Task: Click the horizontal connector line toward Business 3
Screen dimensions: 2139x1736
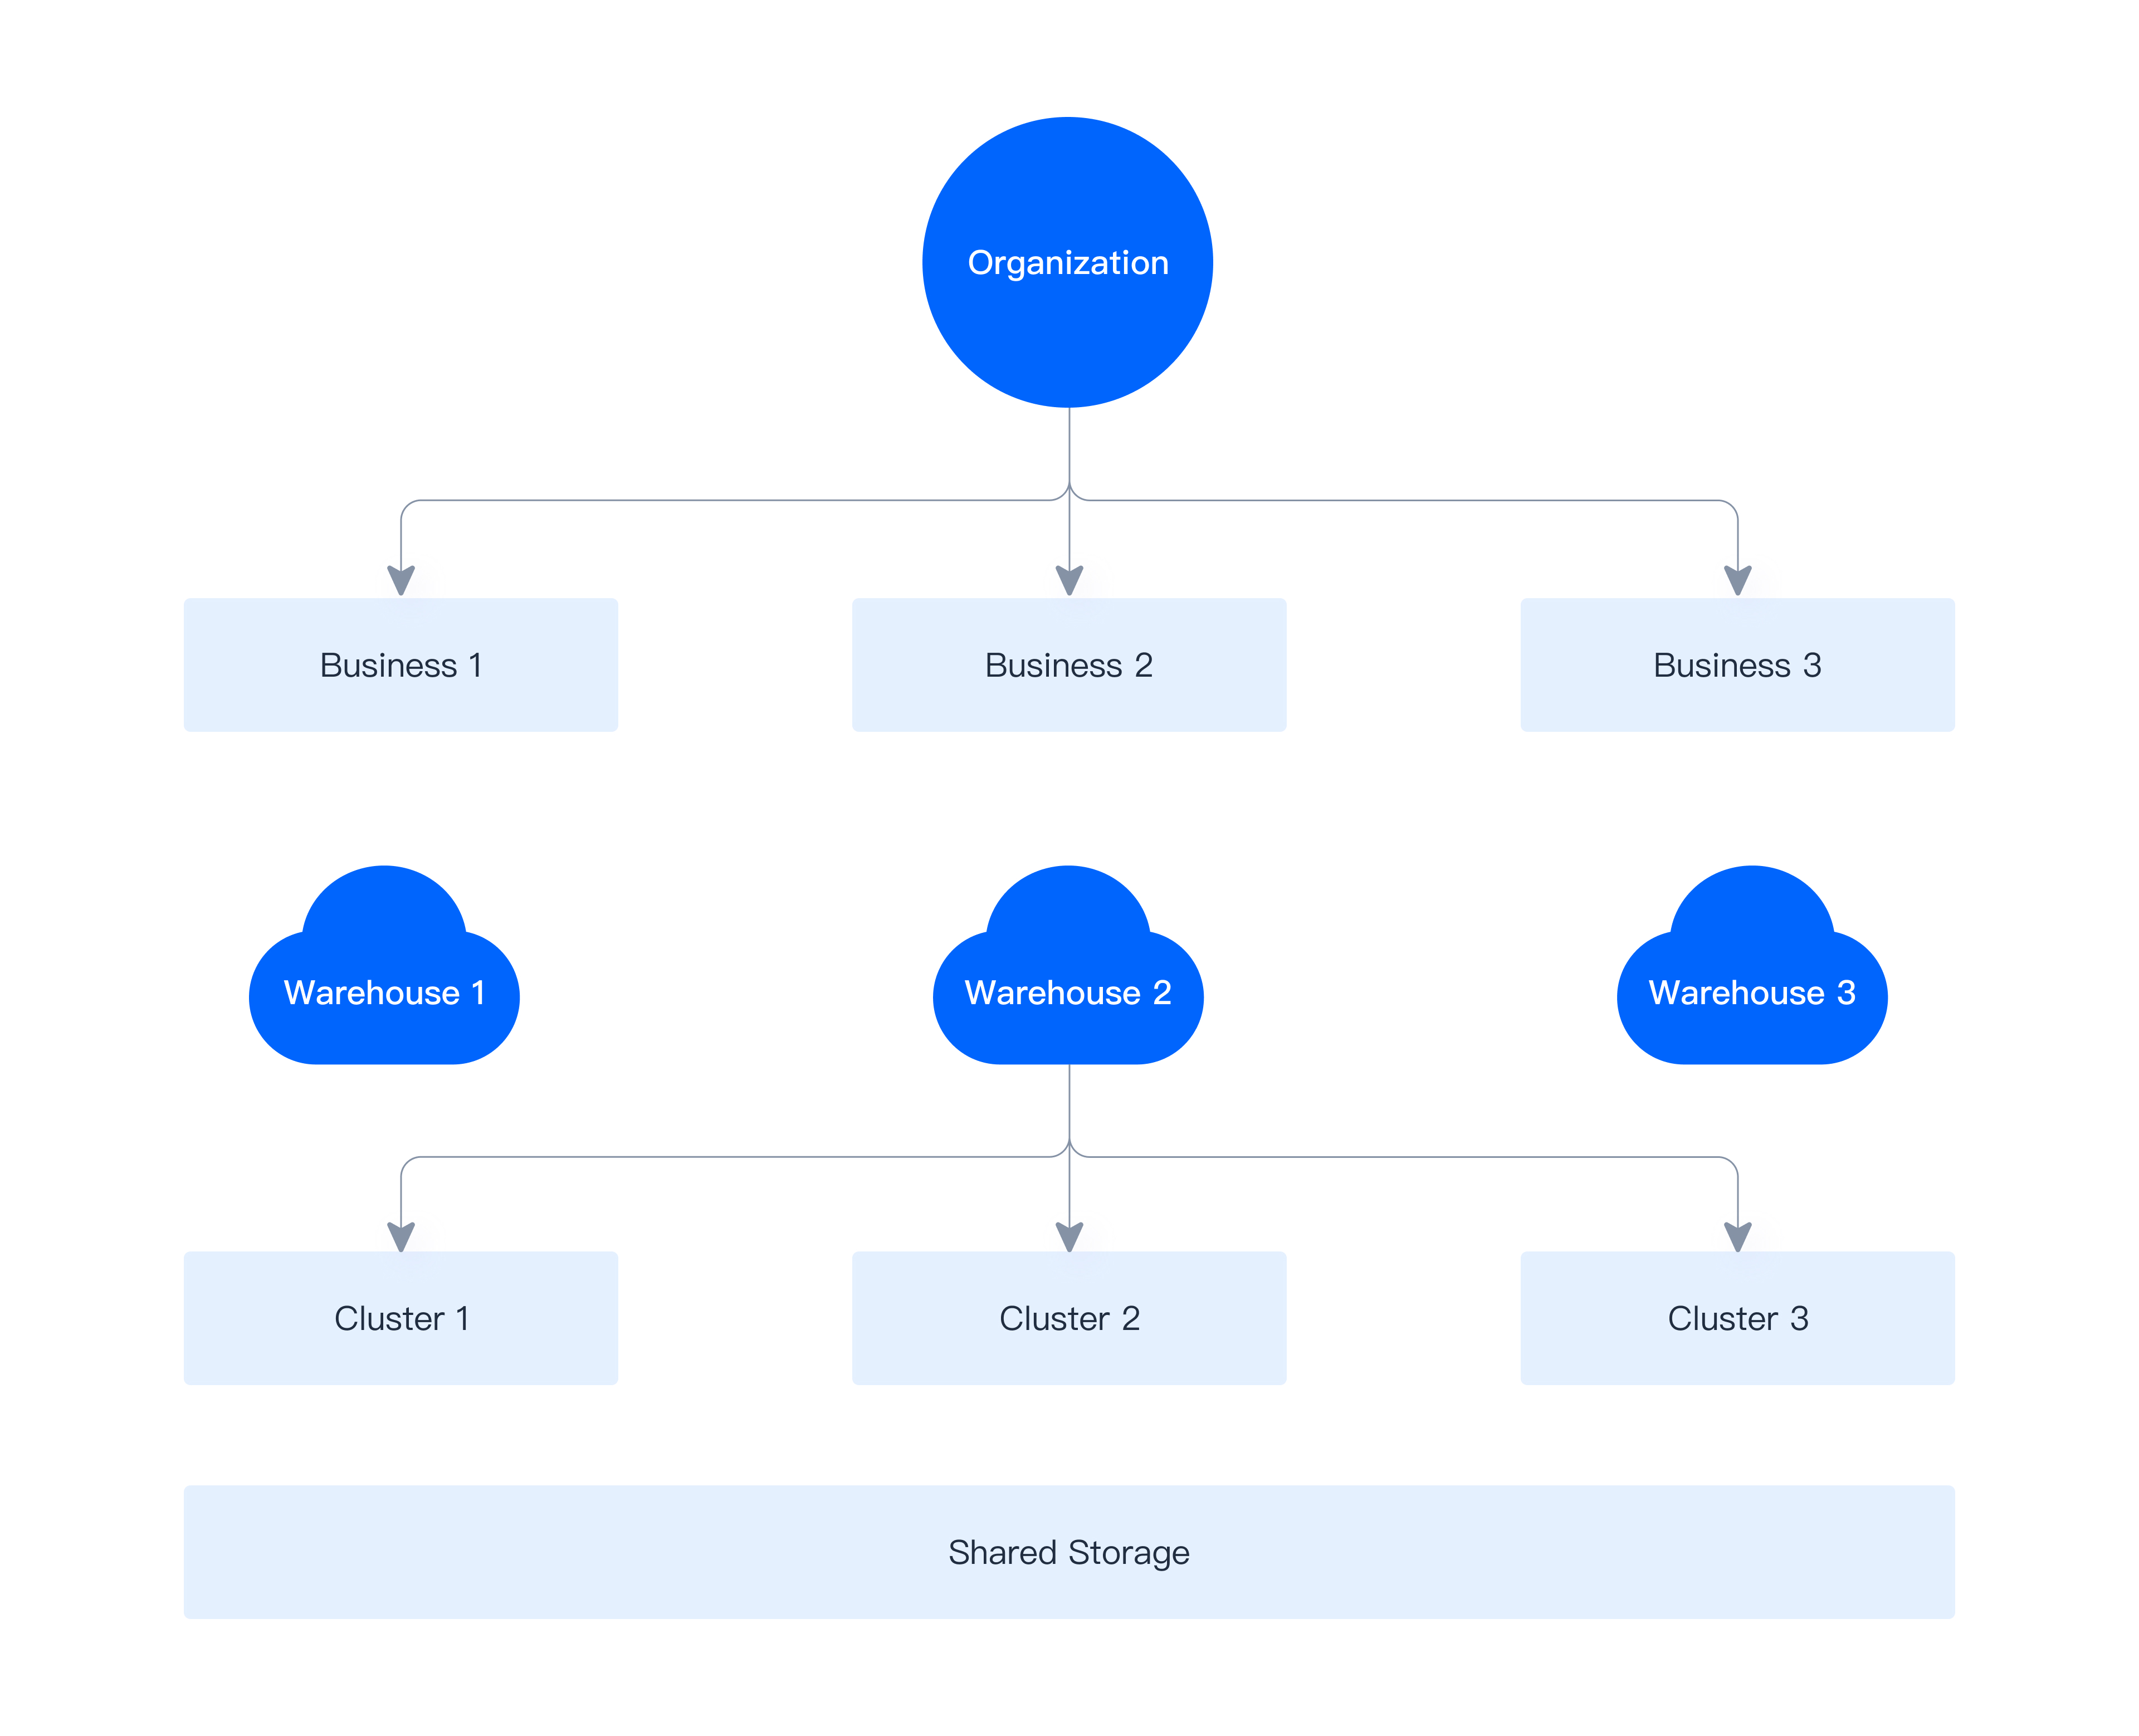Action: (1400, 500)
